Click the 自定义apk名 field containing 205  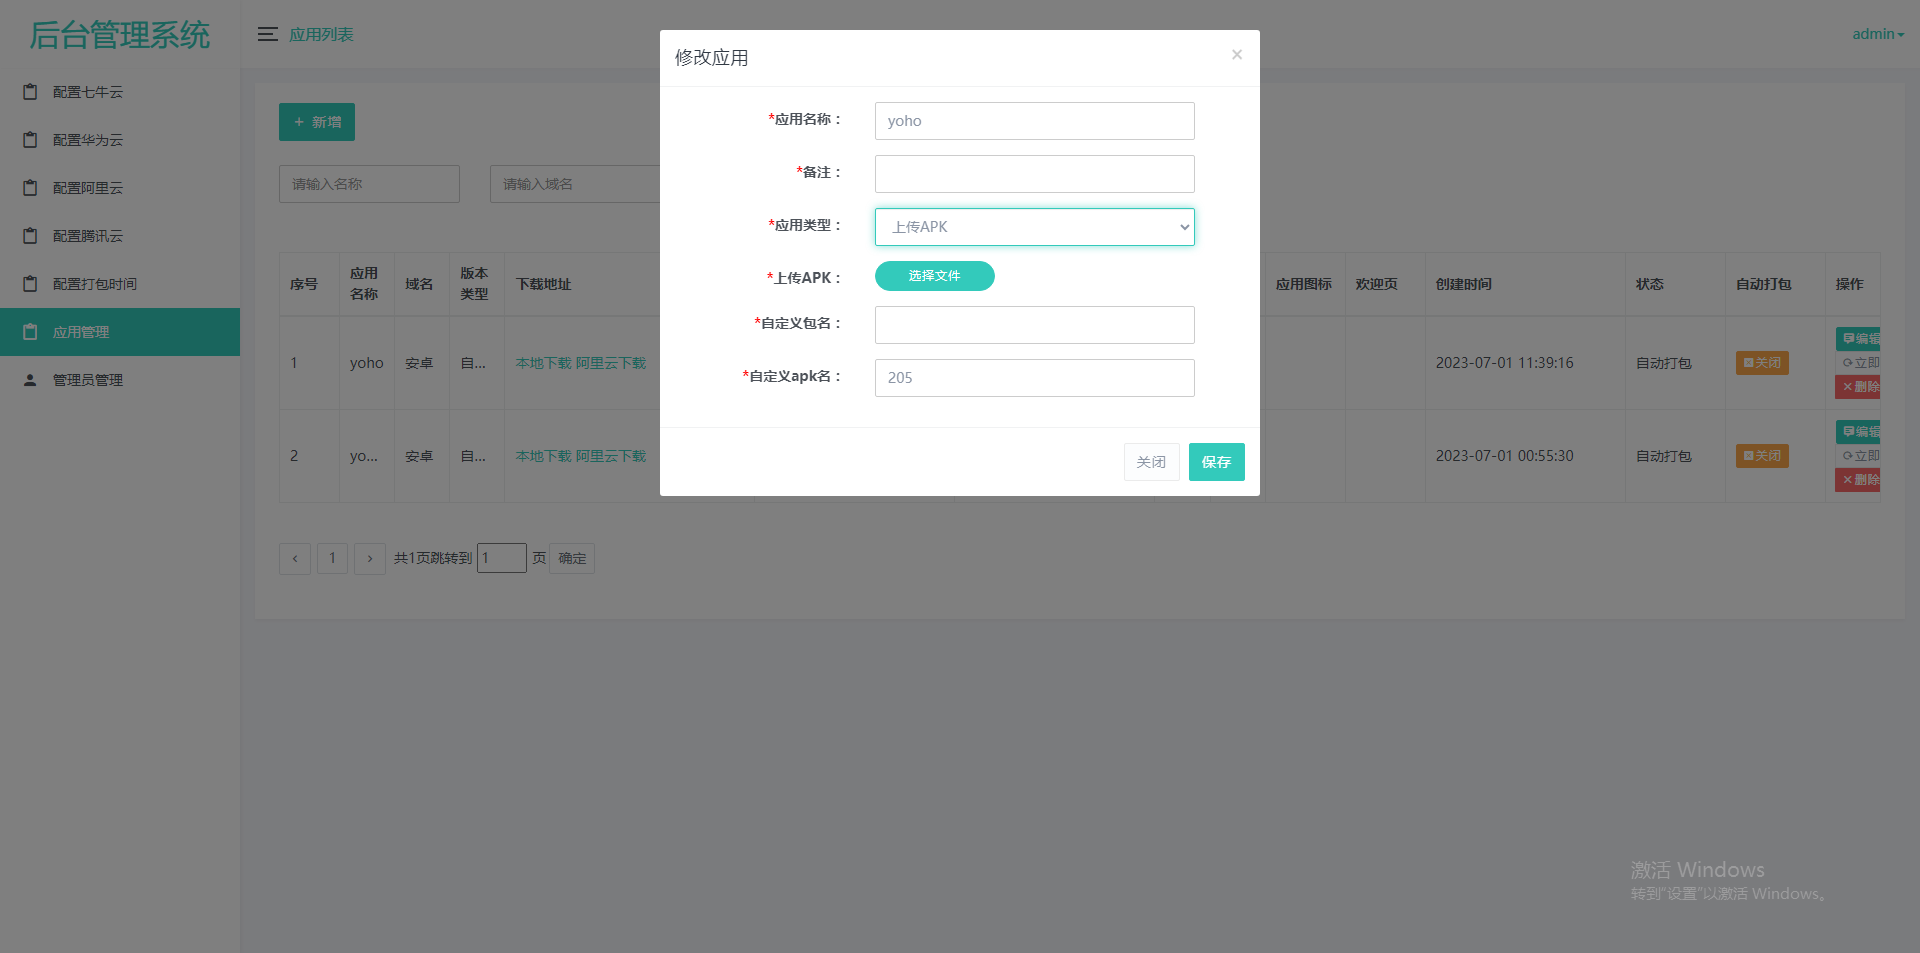tap(1035, 378)
